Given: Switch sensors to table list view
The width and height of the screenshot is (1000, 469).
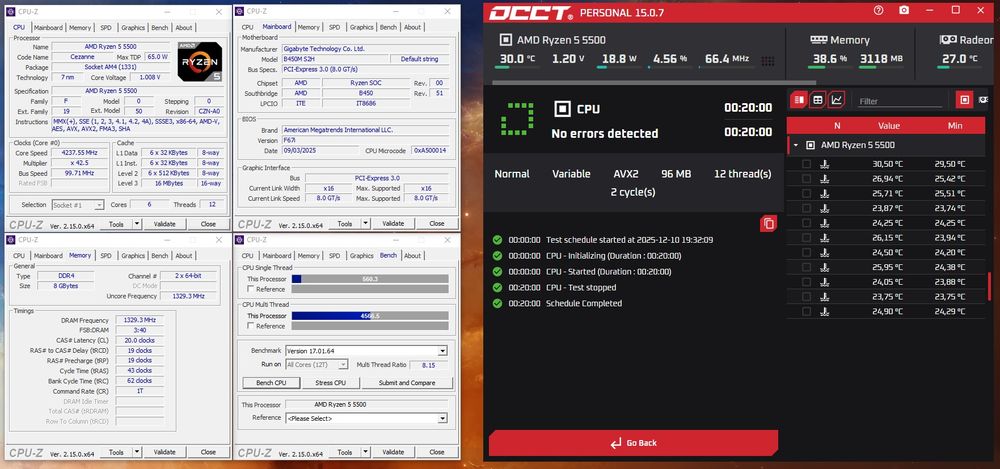Looking at the screenshot, I should click(x=799, y=100).
